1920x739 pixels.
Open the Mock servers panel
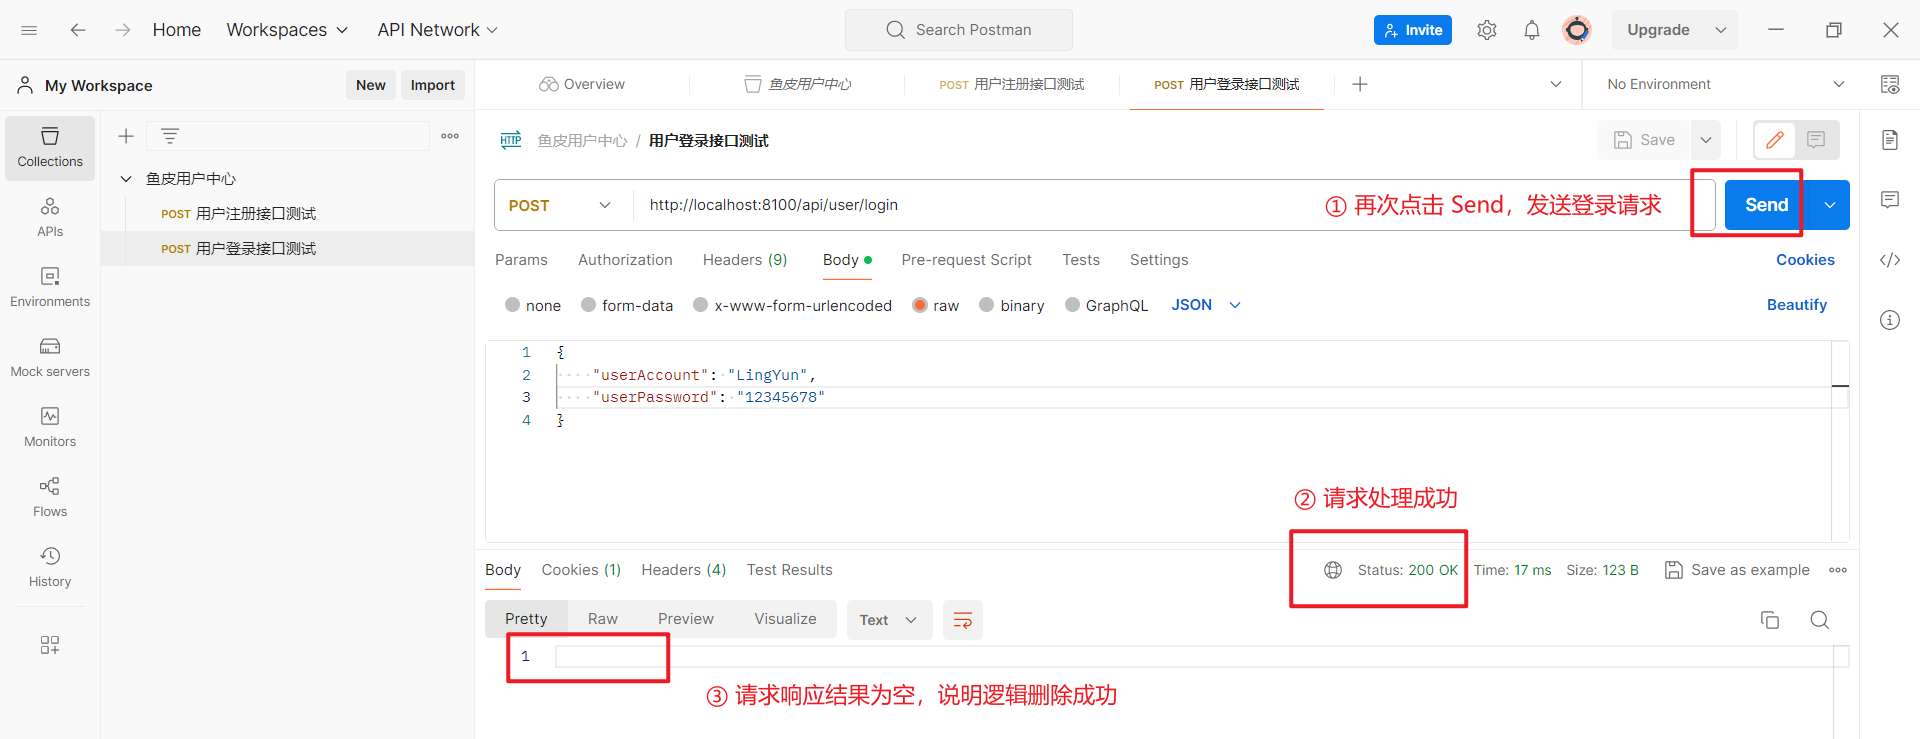[x=50, y=357]
